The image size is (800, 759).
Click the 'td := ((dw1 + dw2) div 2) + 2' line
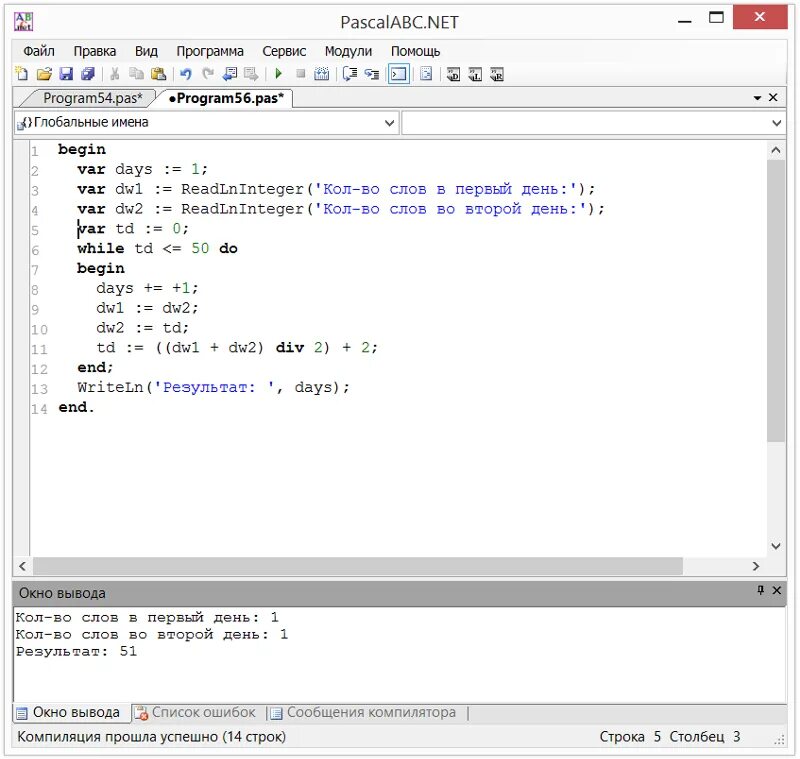237,348
